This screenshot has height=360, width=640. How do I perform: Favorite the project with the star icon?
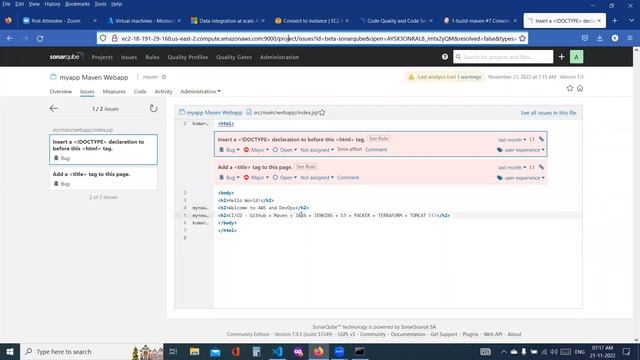[x=570, y=88]
